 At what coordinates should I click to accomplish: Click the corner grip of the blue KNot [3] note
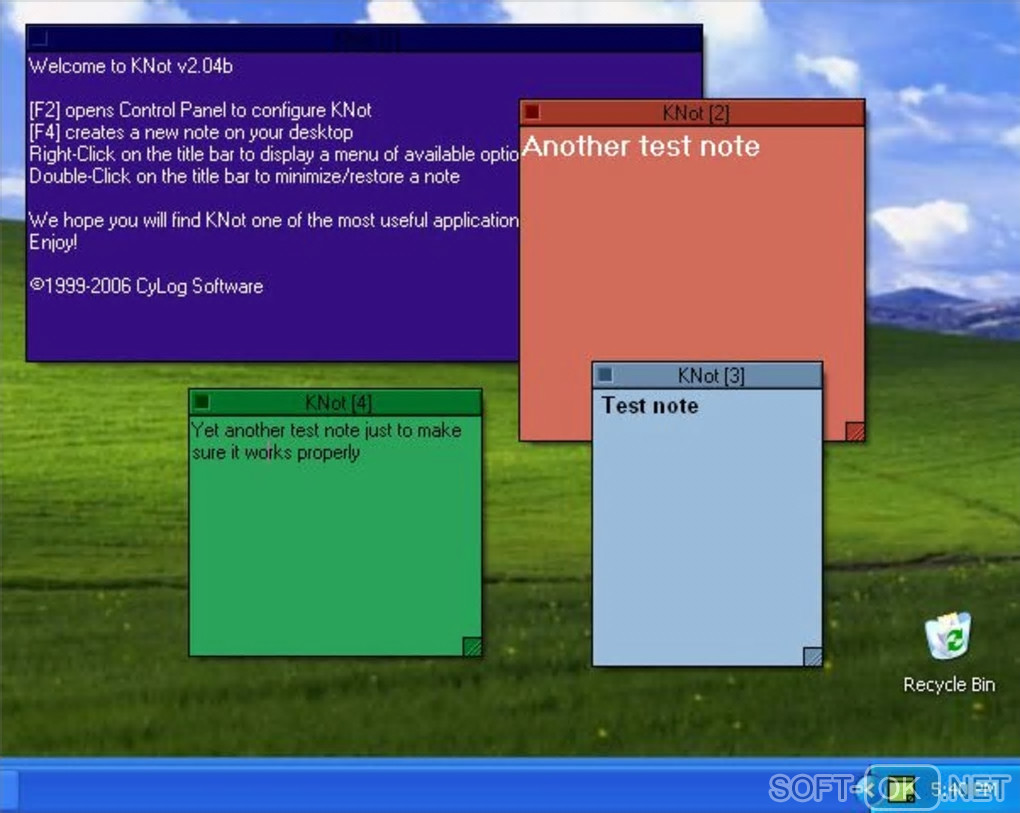(812, 656)
